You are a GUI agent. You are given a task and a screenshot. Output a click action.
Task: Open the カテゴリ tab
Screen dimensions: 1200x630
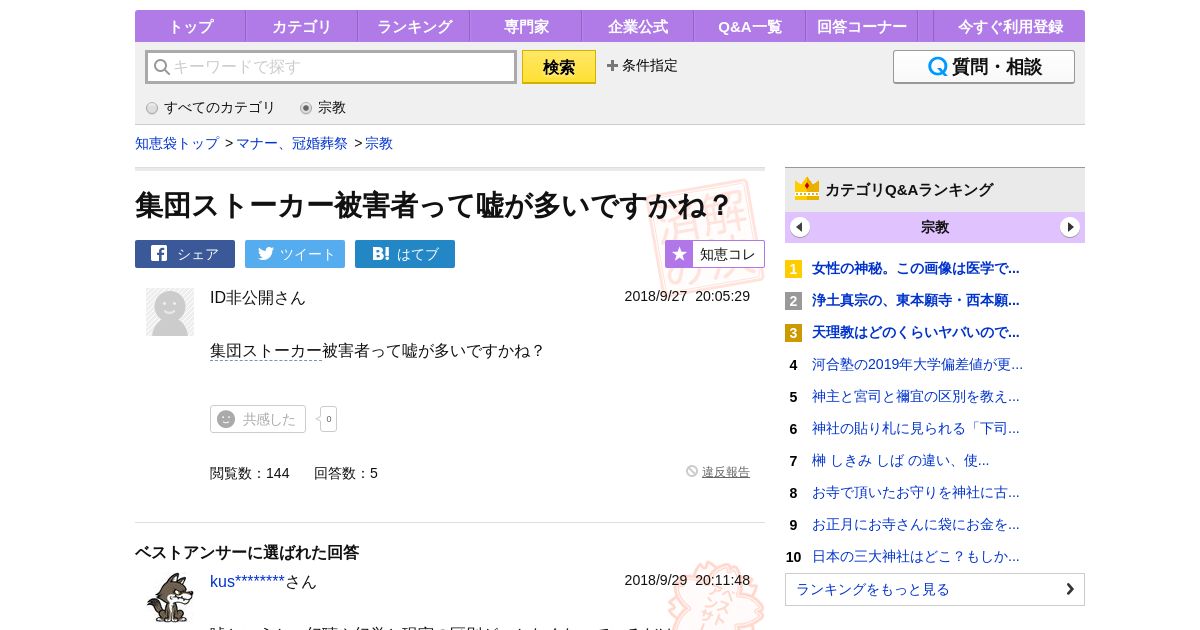click(302, 27)
